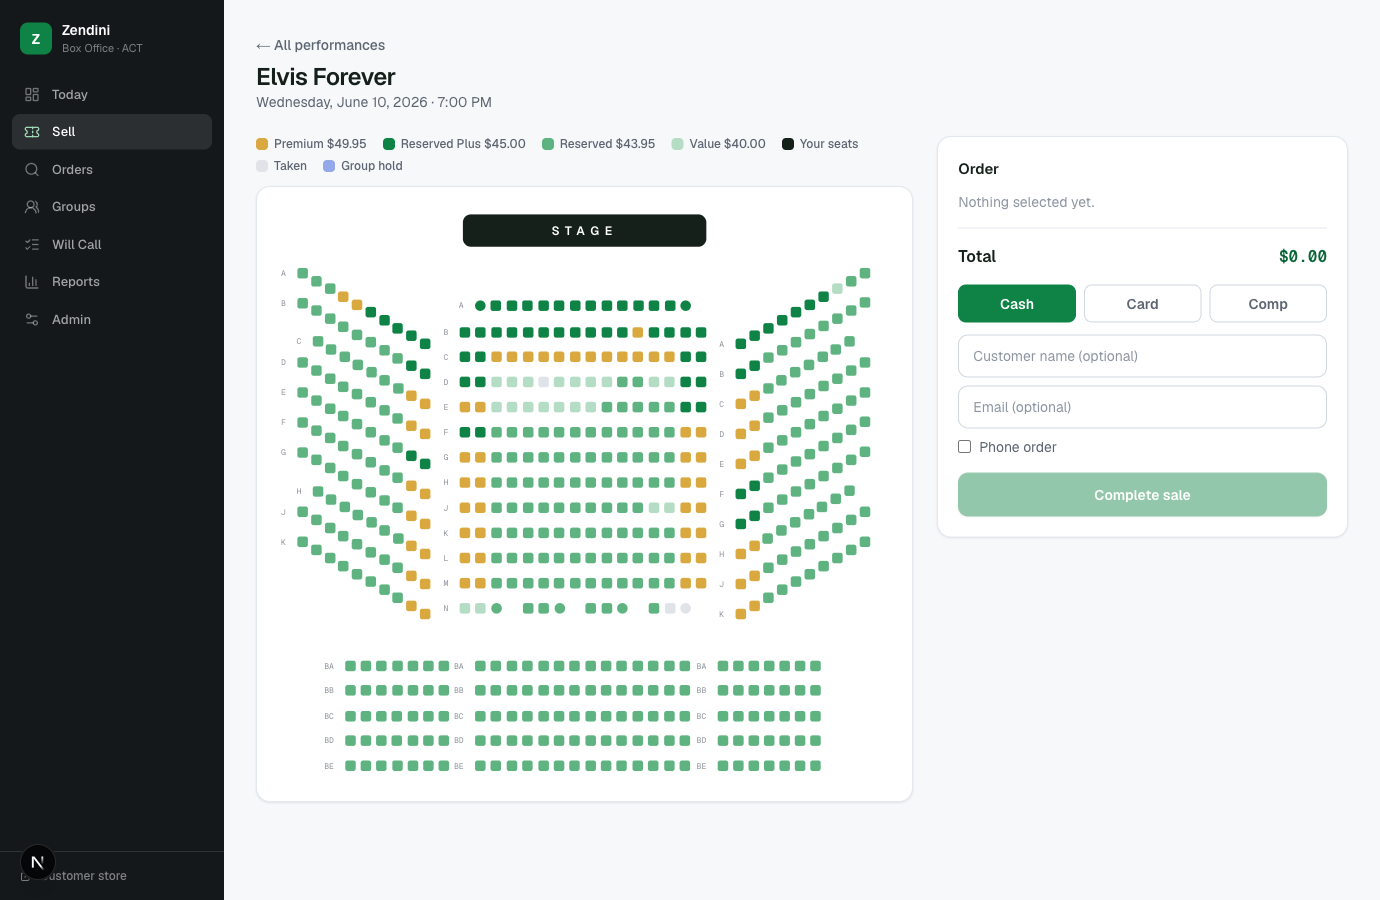Screen dimensions: 1380x900
Task: Select last gold seat of center row M
Action: click(701, 583)
